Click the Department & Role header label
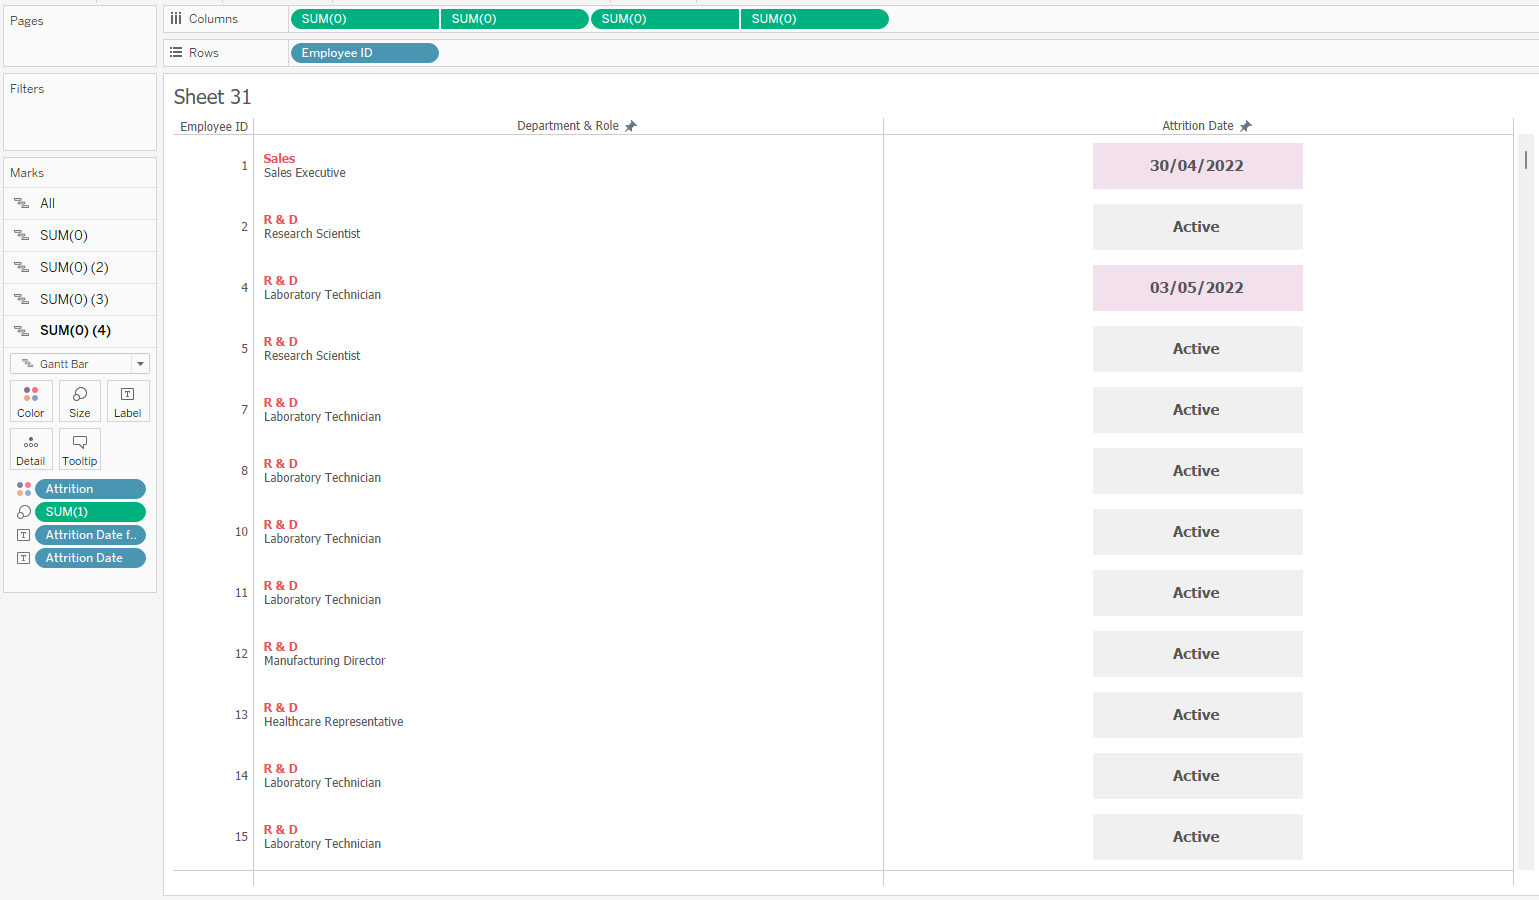The image size is (1539, 900). point(568,126)
